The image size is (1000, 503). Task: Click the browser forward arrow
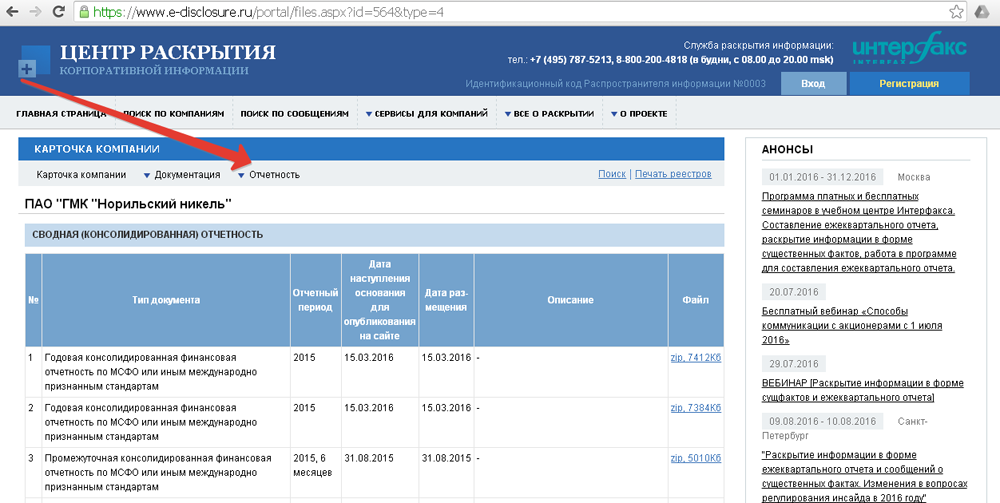pos(36,13)
